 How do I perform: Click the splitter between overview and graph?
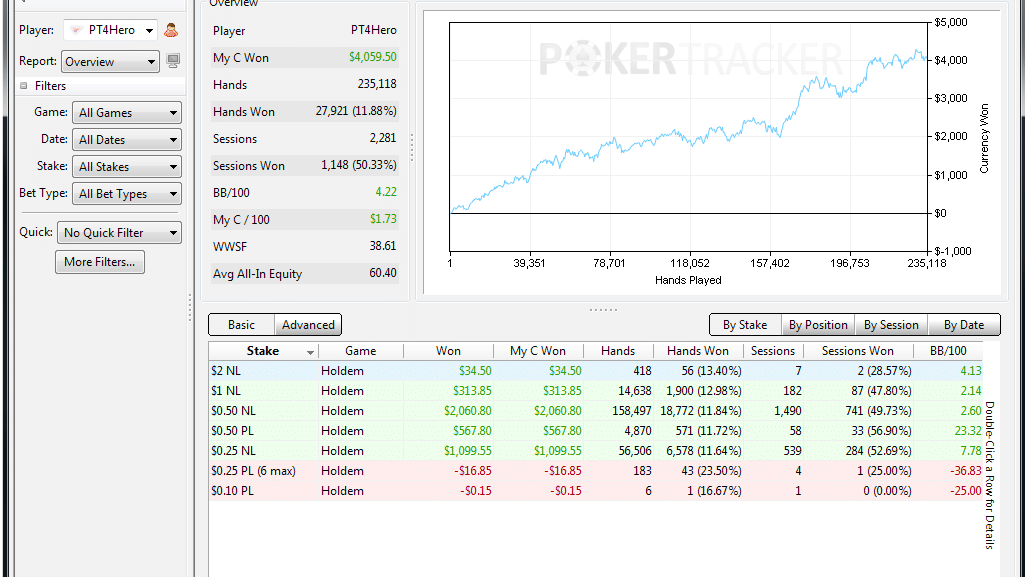[412, 148]
